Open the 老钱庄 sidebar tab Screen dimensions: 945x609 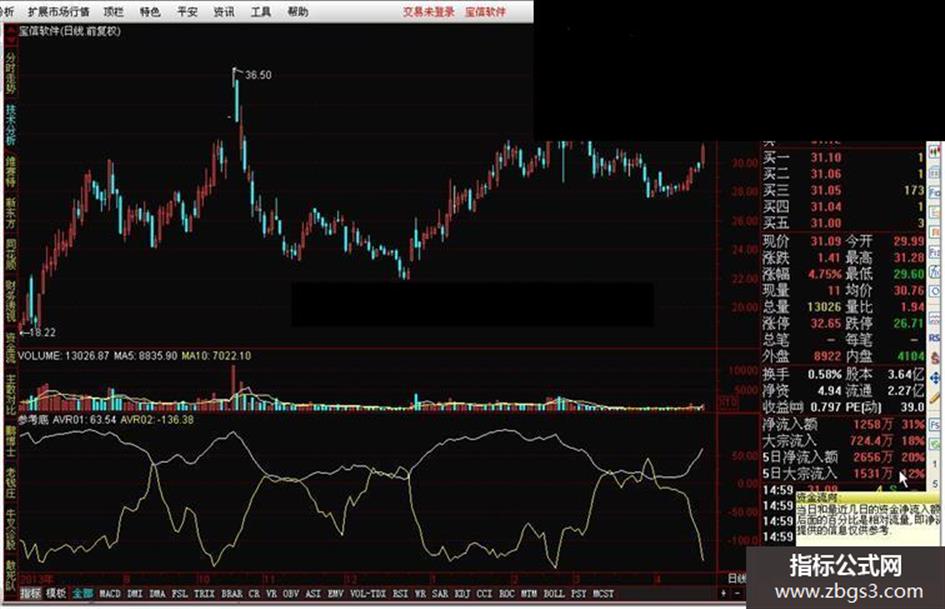pos(11,483)
